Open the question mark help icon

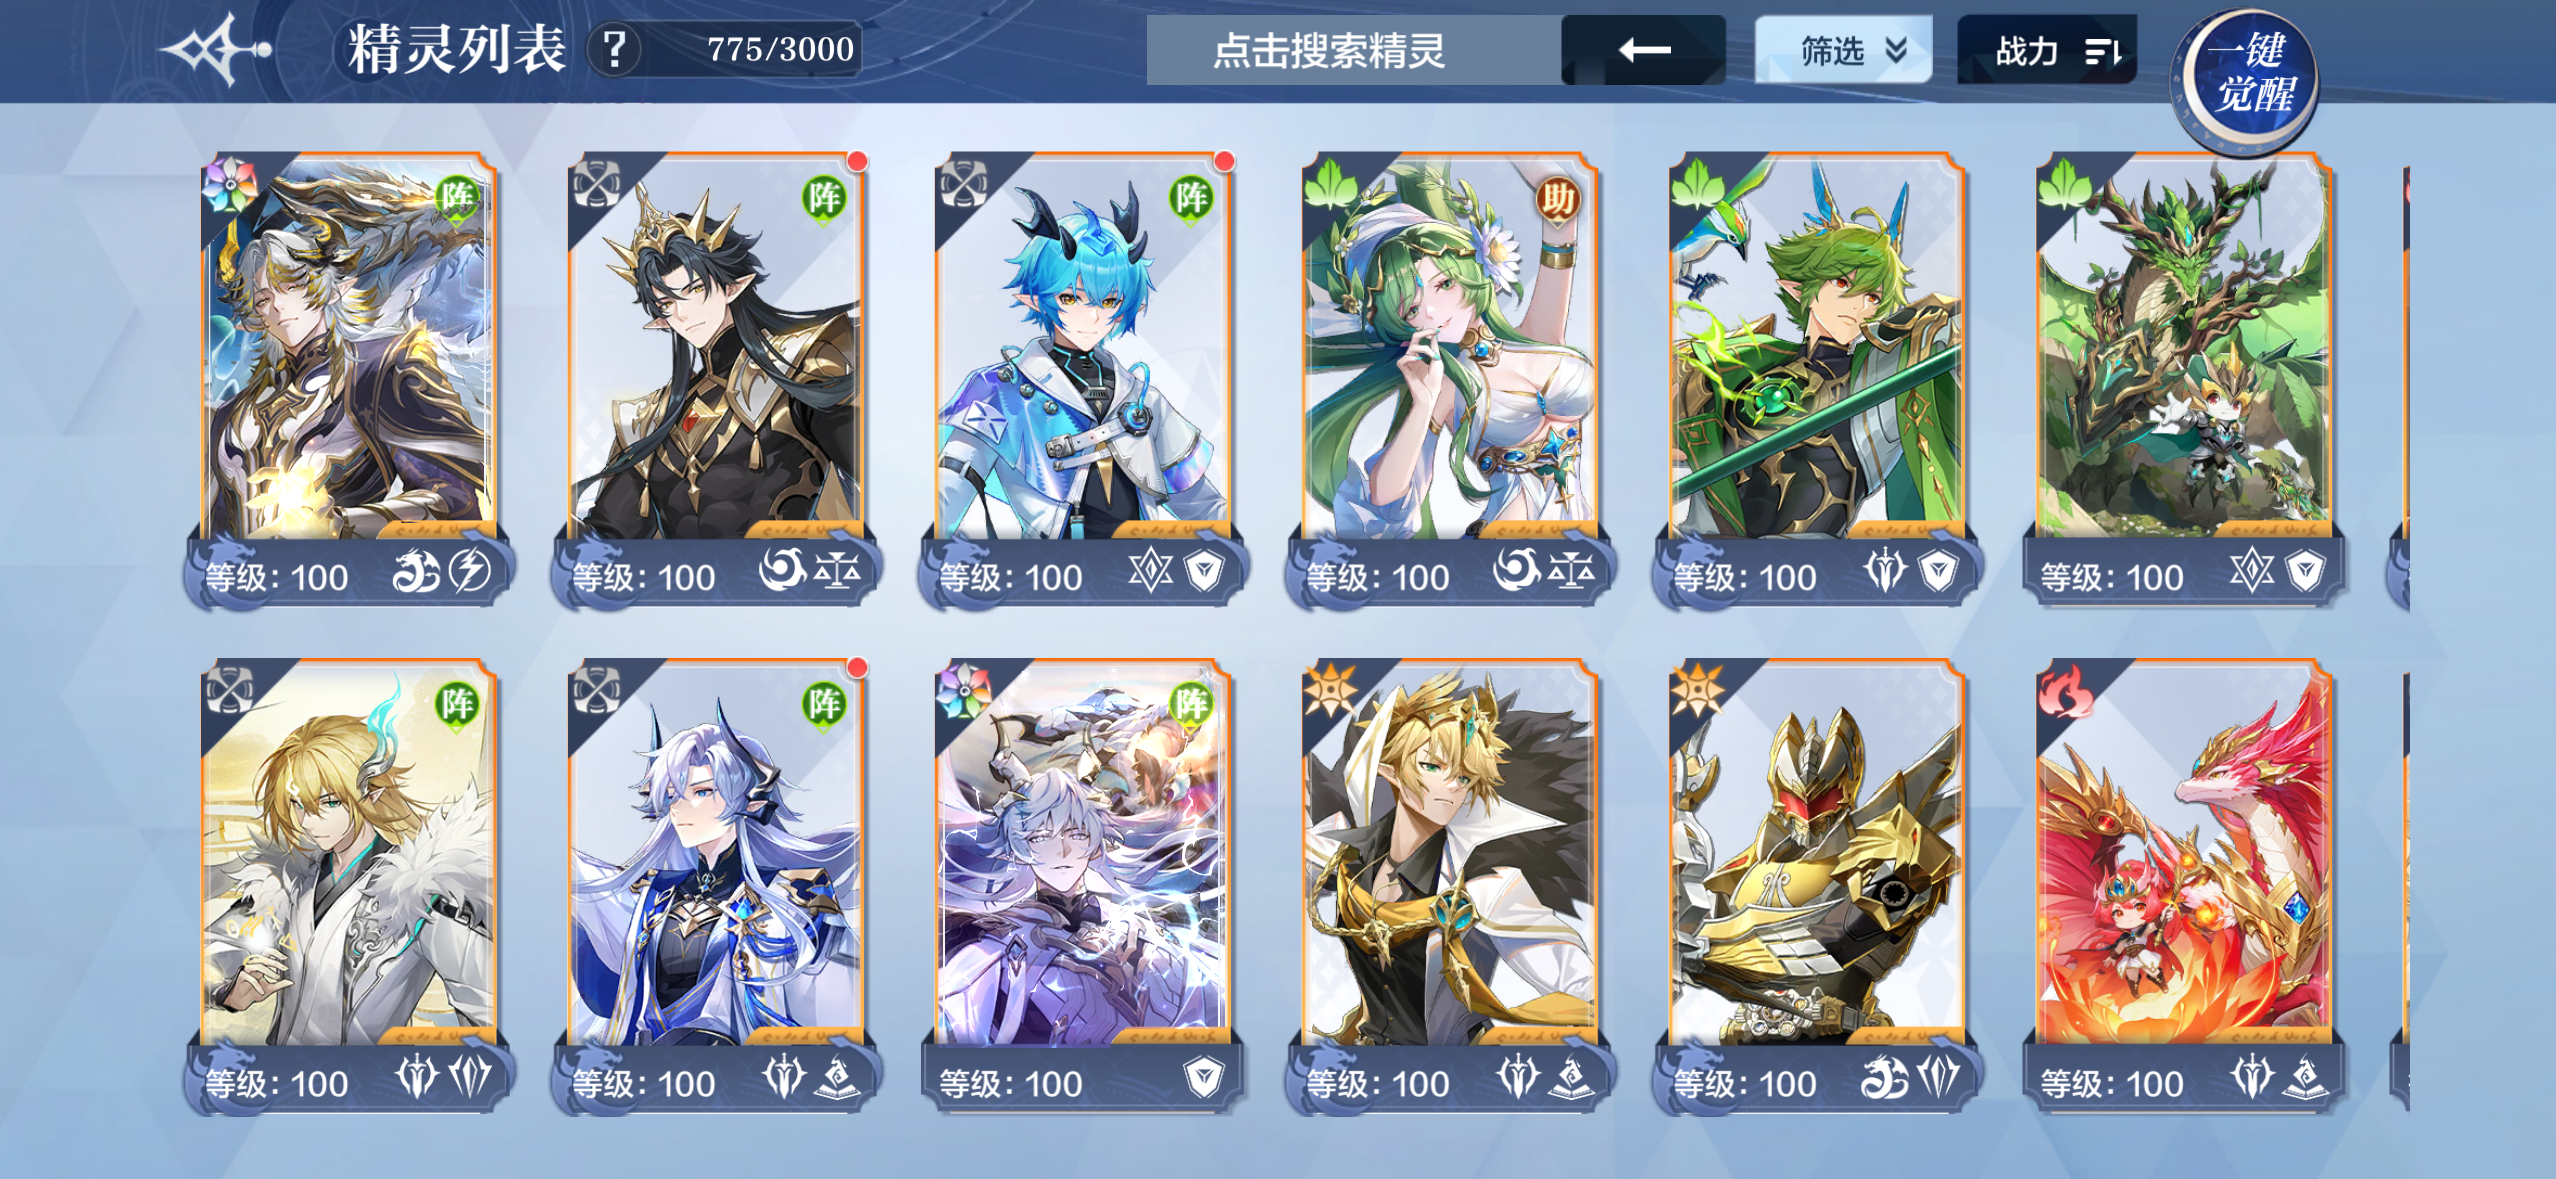click(x=615, y=49)
